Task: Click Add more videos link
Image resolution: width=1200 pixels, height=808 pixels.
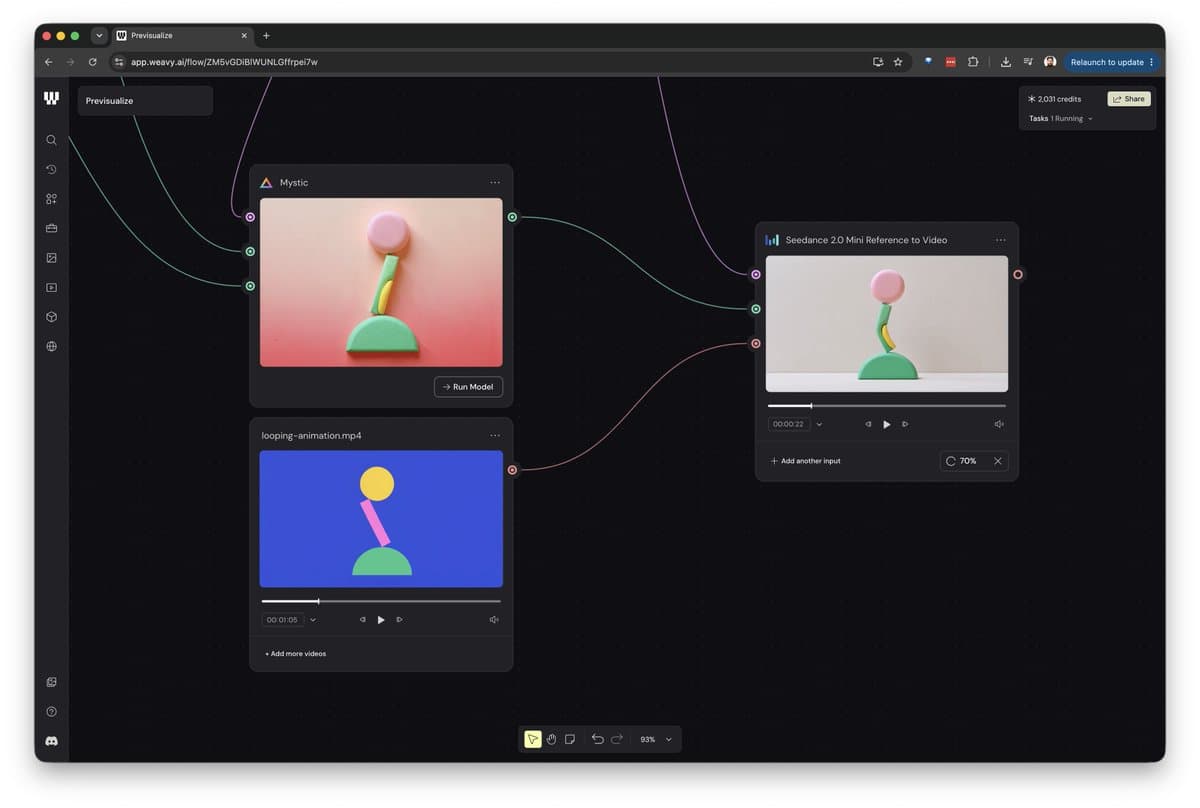Action: click(x=296, y=654)
